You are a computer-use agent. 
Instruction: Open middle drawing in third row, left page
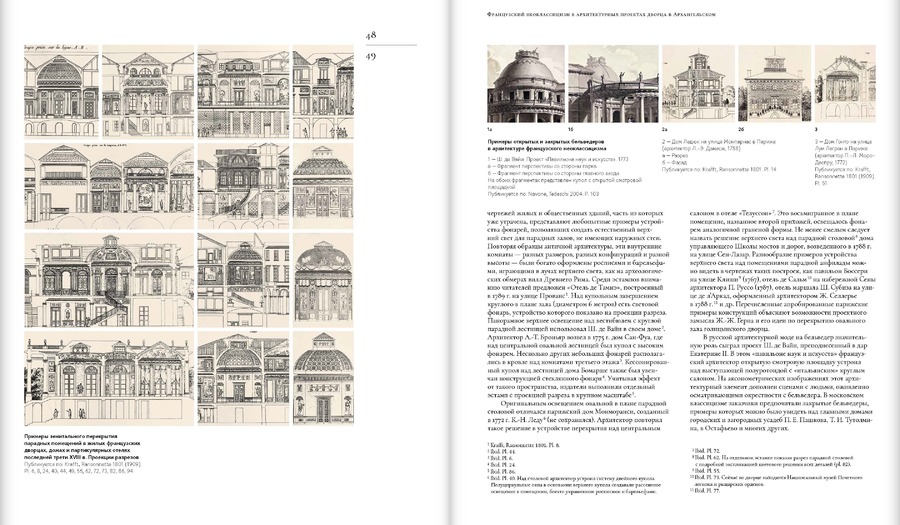coord(243,280)
